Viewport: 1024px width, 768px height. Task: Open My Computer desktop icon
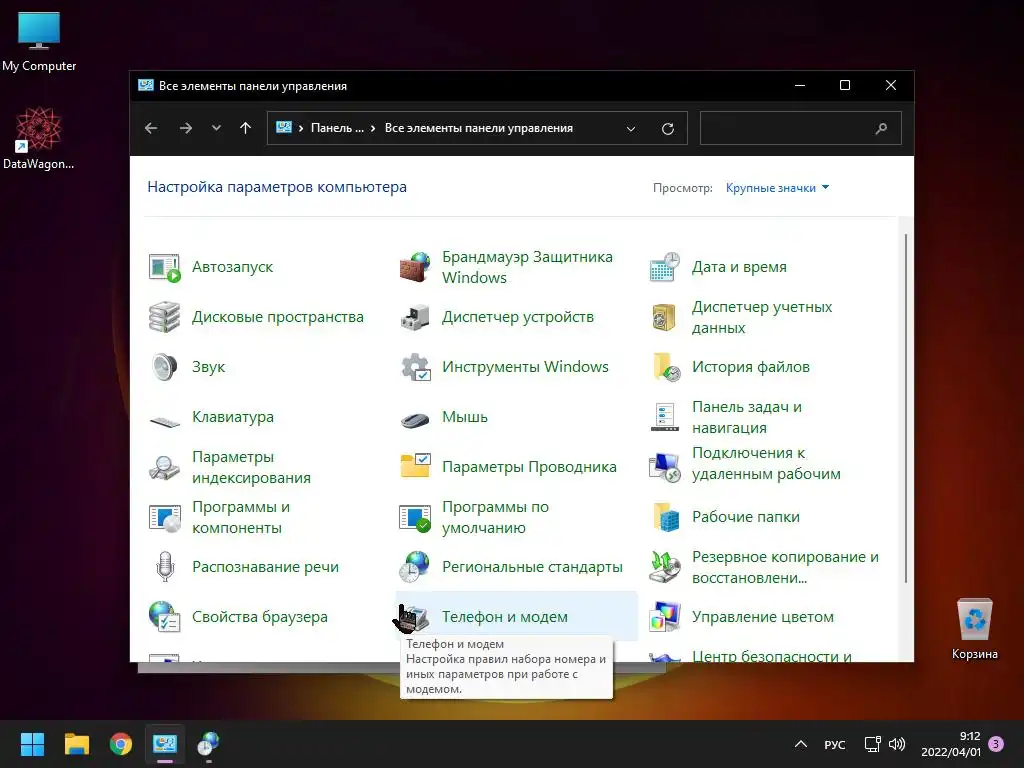tap(39, 41)
